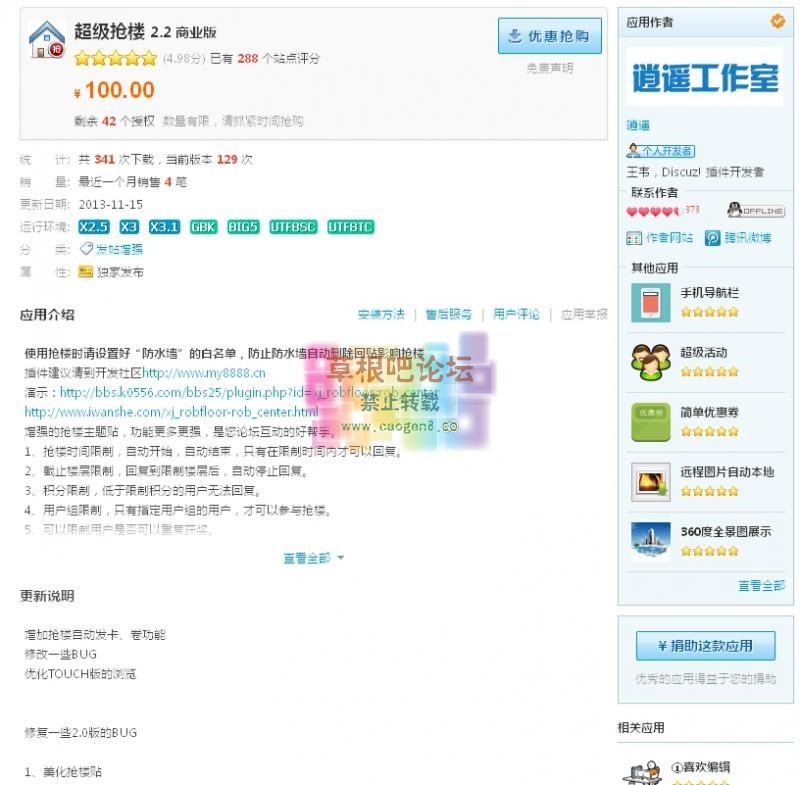Viewport: 800px width, 785px height.
Task: Jump to the 用户评论 tab
Action: (x=516, y=314)
